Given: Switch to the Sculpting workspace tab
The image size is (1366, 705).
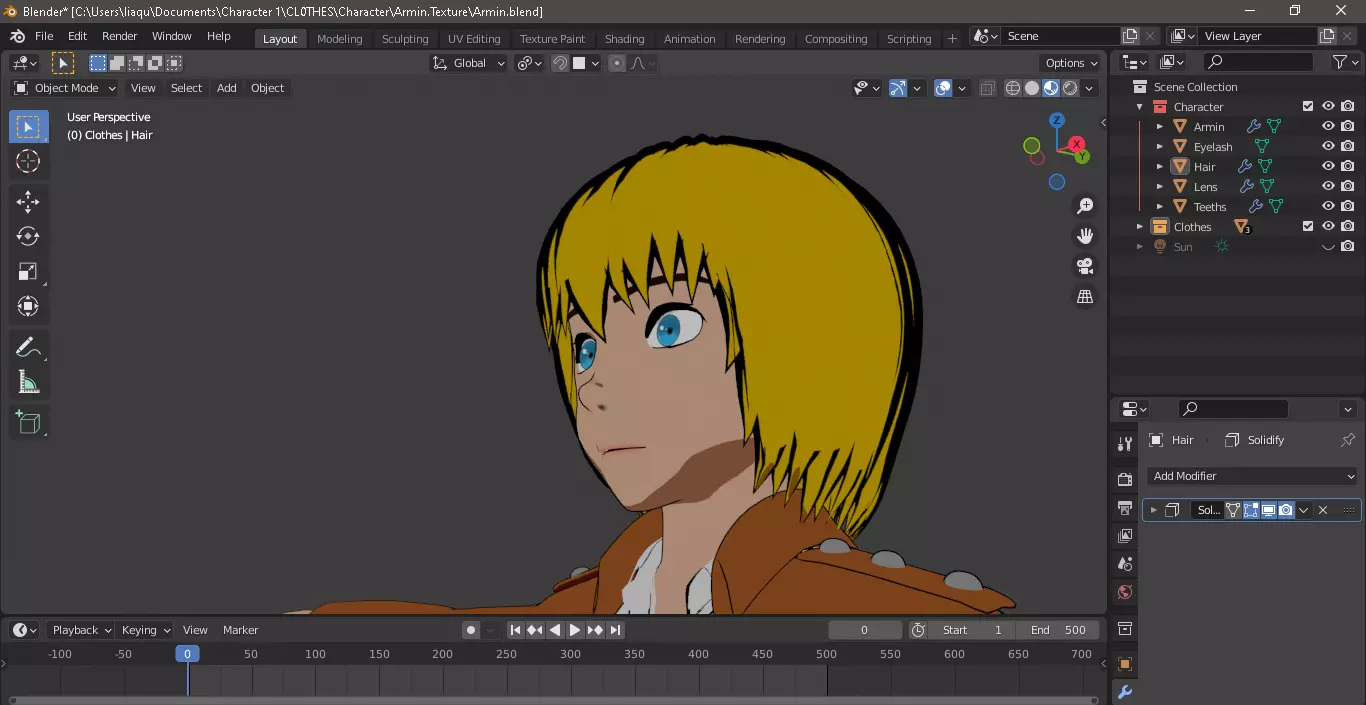Looking at the screenshot, I should click(x=405, y=39).
